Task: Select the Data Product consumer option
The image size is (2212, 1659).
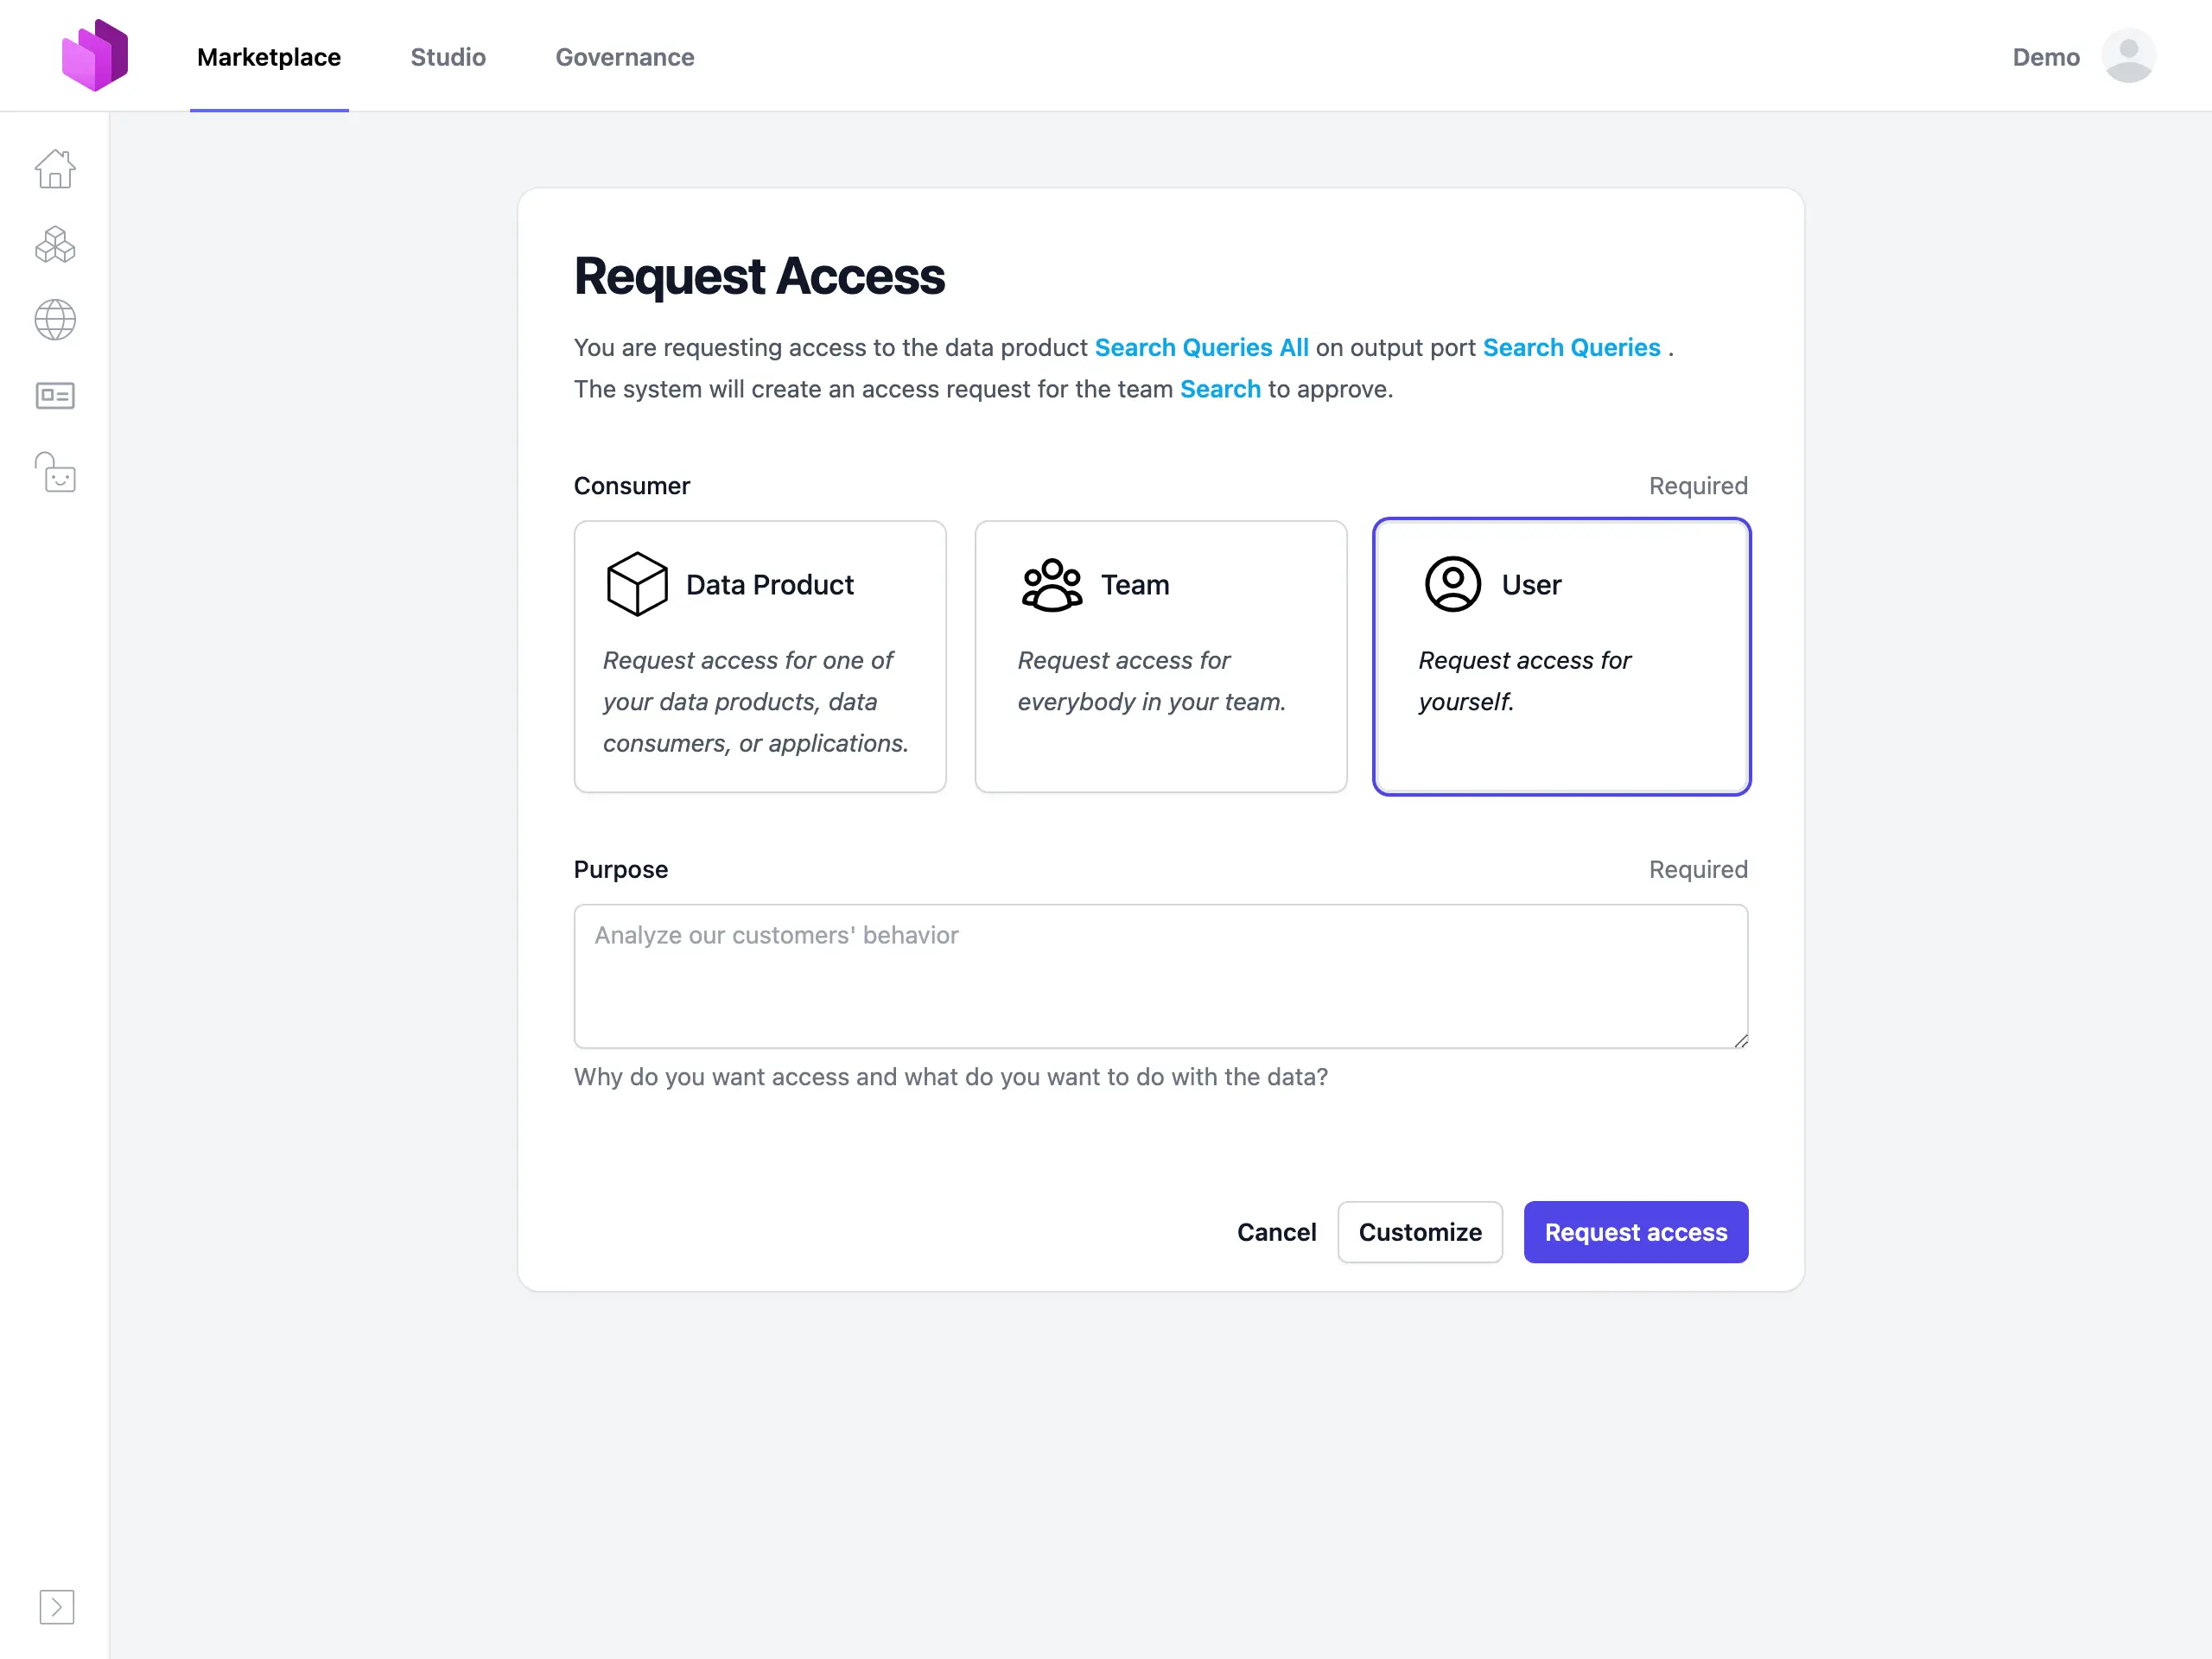Action: point(760,656)
